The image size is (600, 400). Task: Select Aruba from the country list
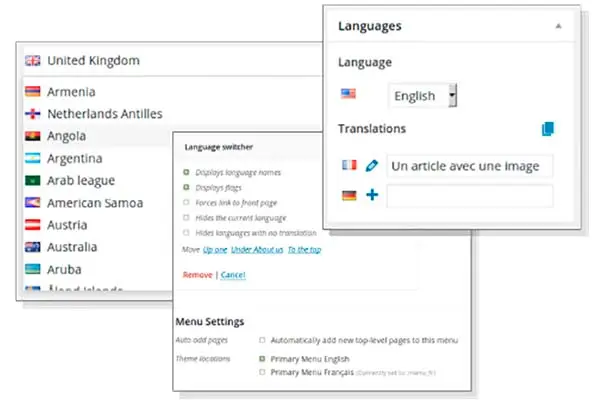[64, 269]
